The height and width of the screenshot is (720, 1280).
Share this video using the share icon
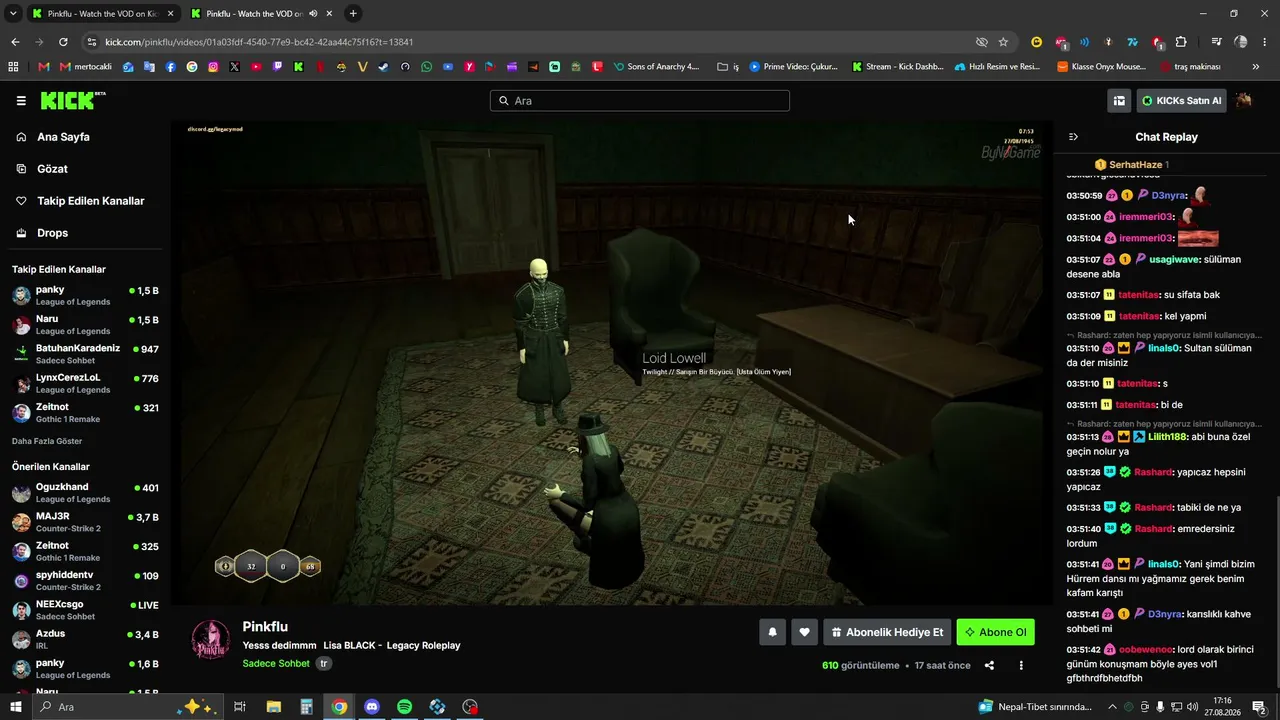[989, 665]
